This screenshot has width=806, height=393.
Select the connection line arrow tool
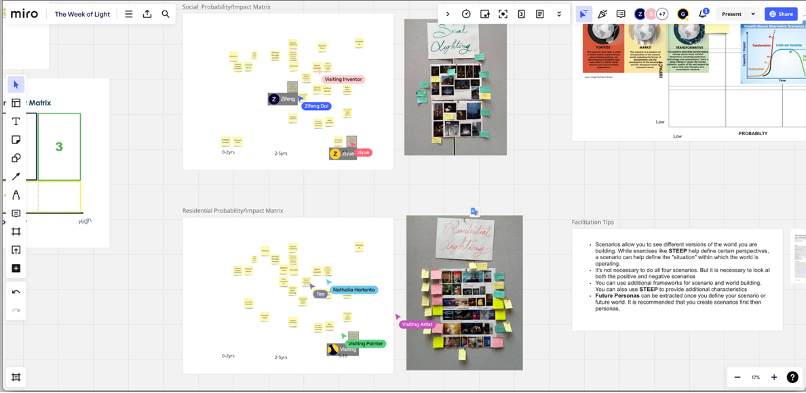pos(16,176)
